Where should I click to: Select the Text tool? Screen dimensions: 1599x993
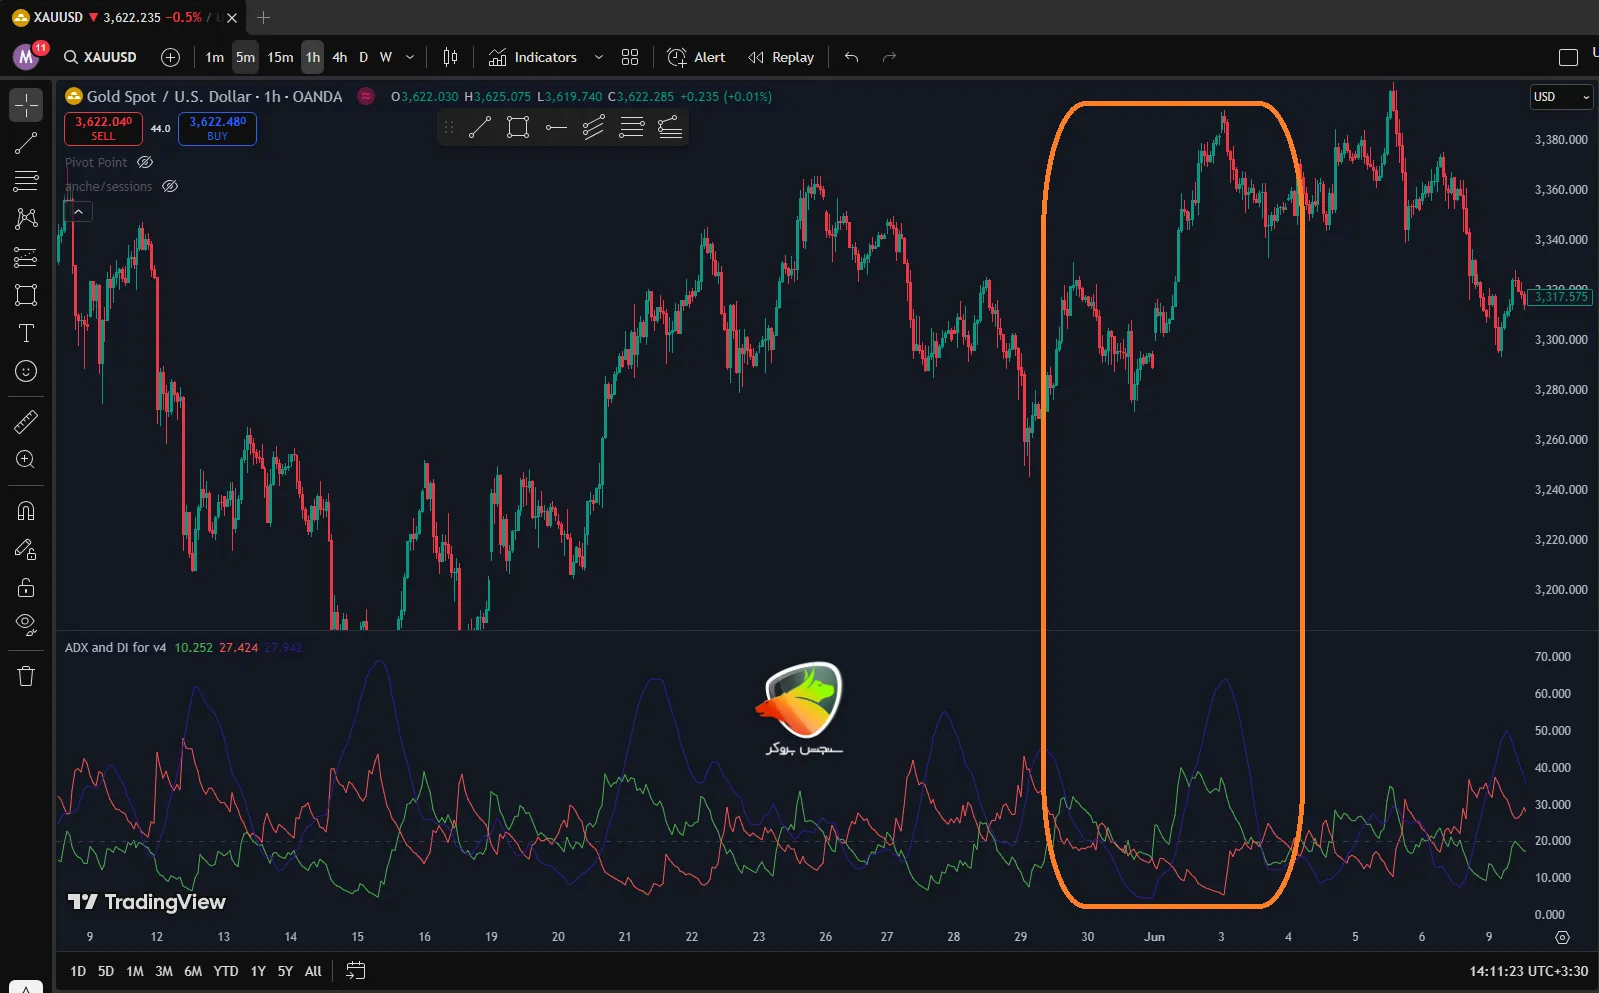(x=26, y=333)
